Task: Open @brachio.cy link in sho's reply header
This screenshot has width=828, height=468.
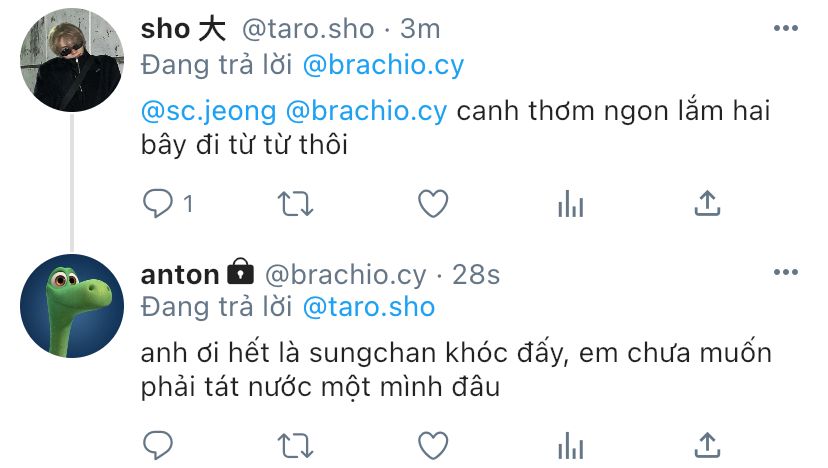Action: (383, 65)
